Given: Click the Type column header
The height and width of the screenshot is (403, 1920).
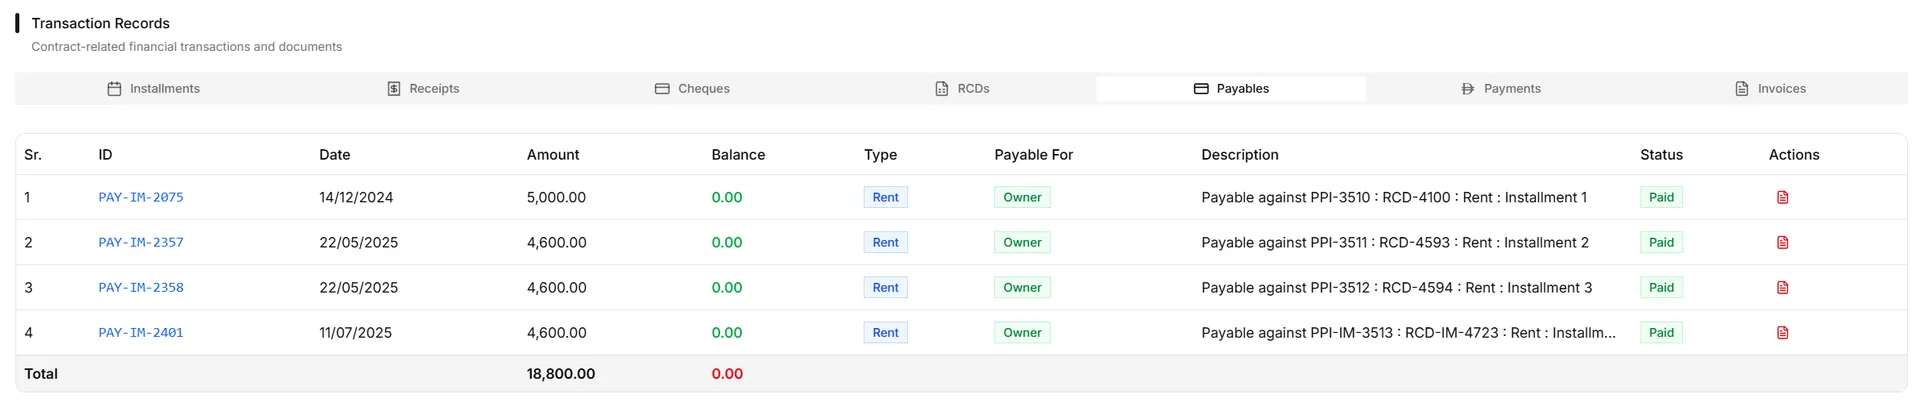Looking at the screenshot, I should [880, 154].
